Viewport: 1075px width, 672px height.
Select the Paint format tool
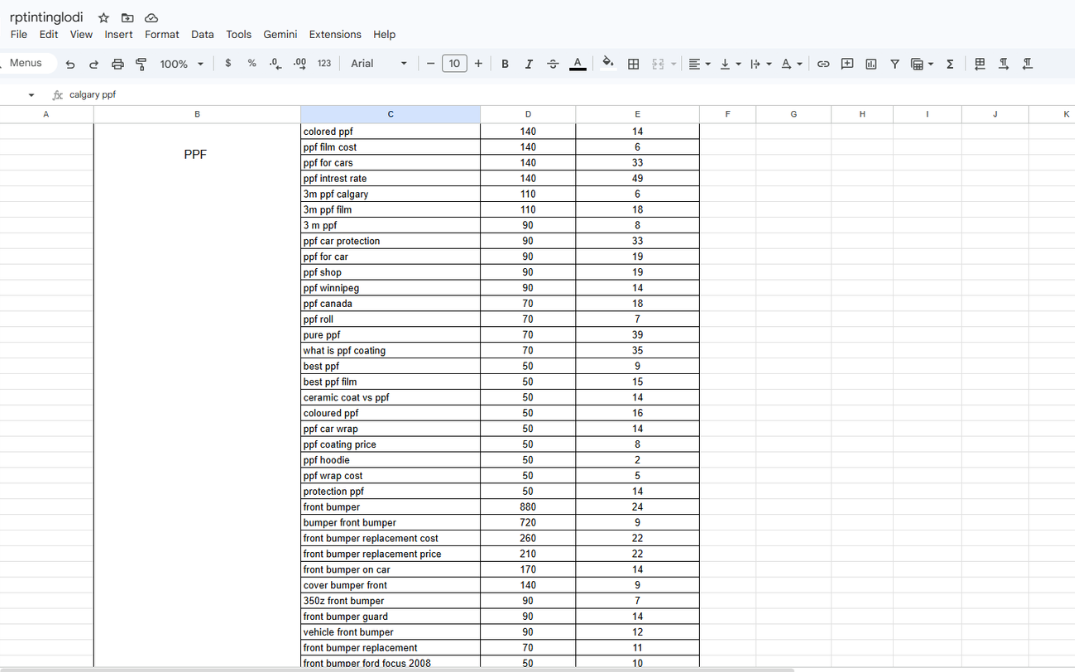click(141, 64)
